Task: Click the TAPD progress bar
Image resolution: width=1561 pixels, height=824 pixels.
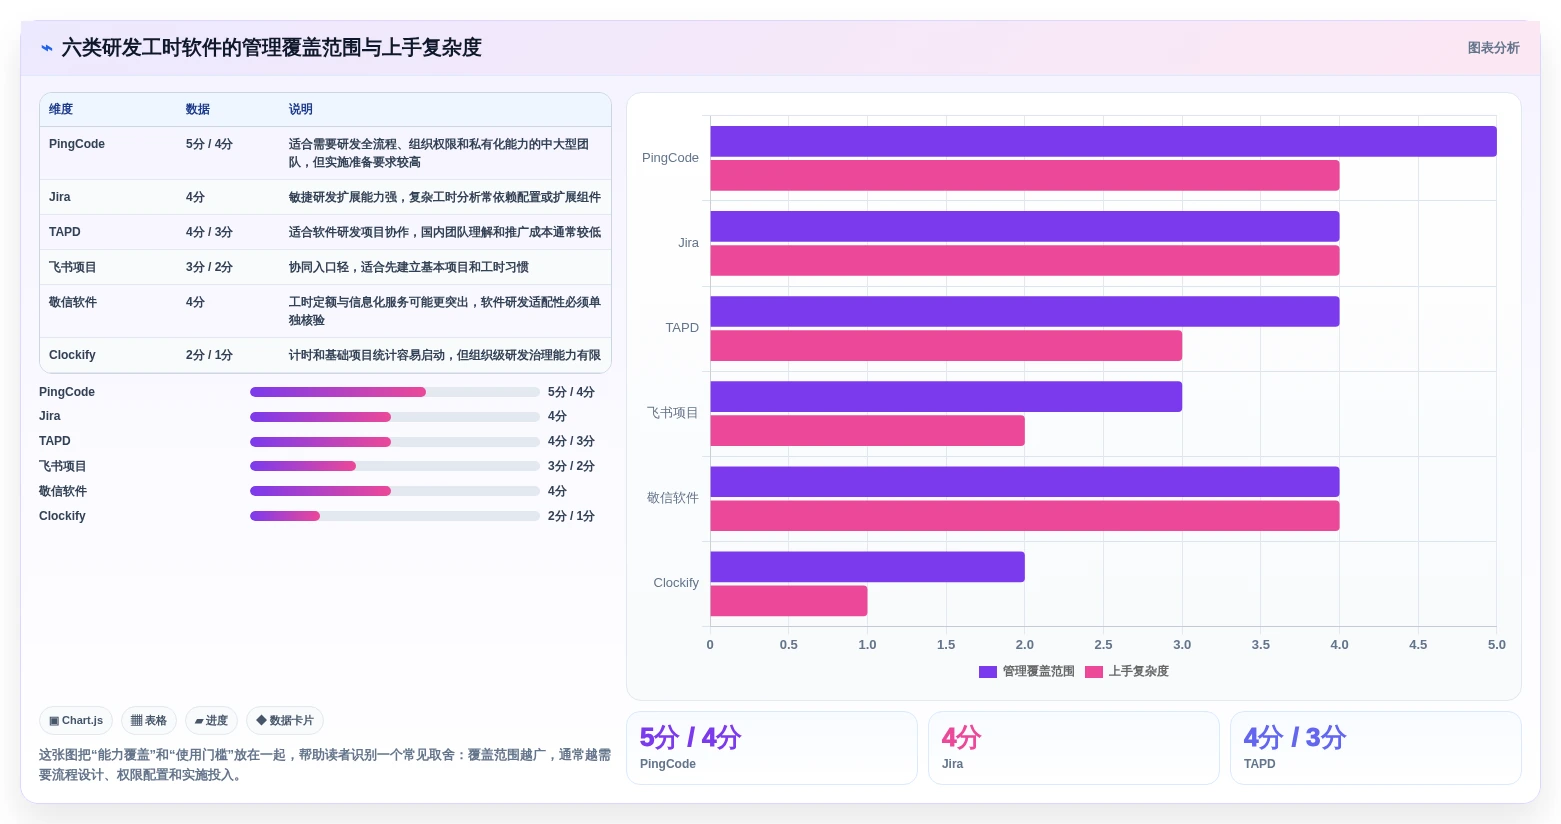Action: point(395,442)
